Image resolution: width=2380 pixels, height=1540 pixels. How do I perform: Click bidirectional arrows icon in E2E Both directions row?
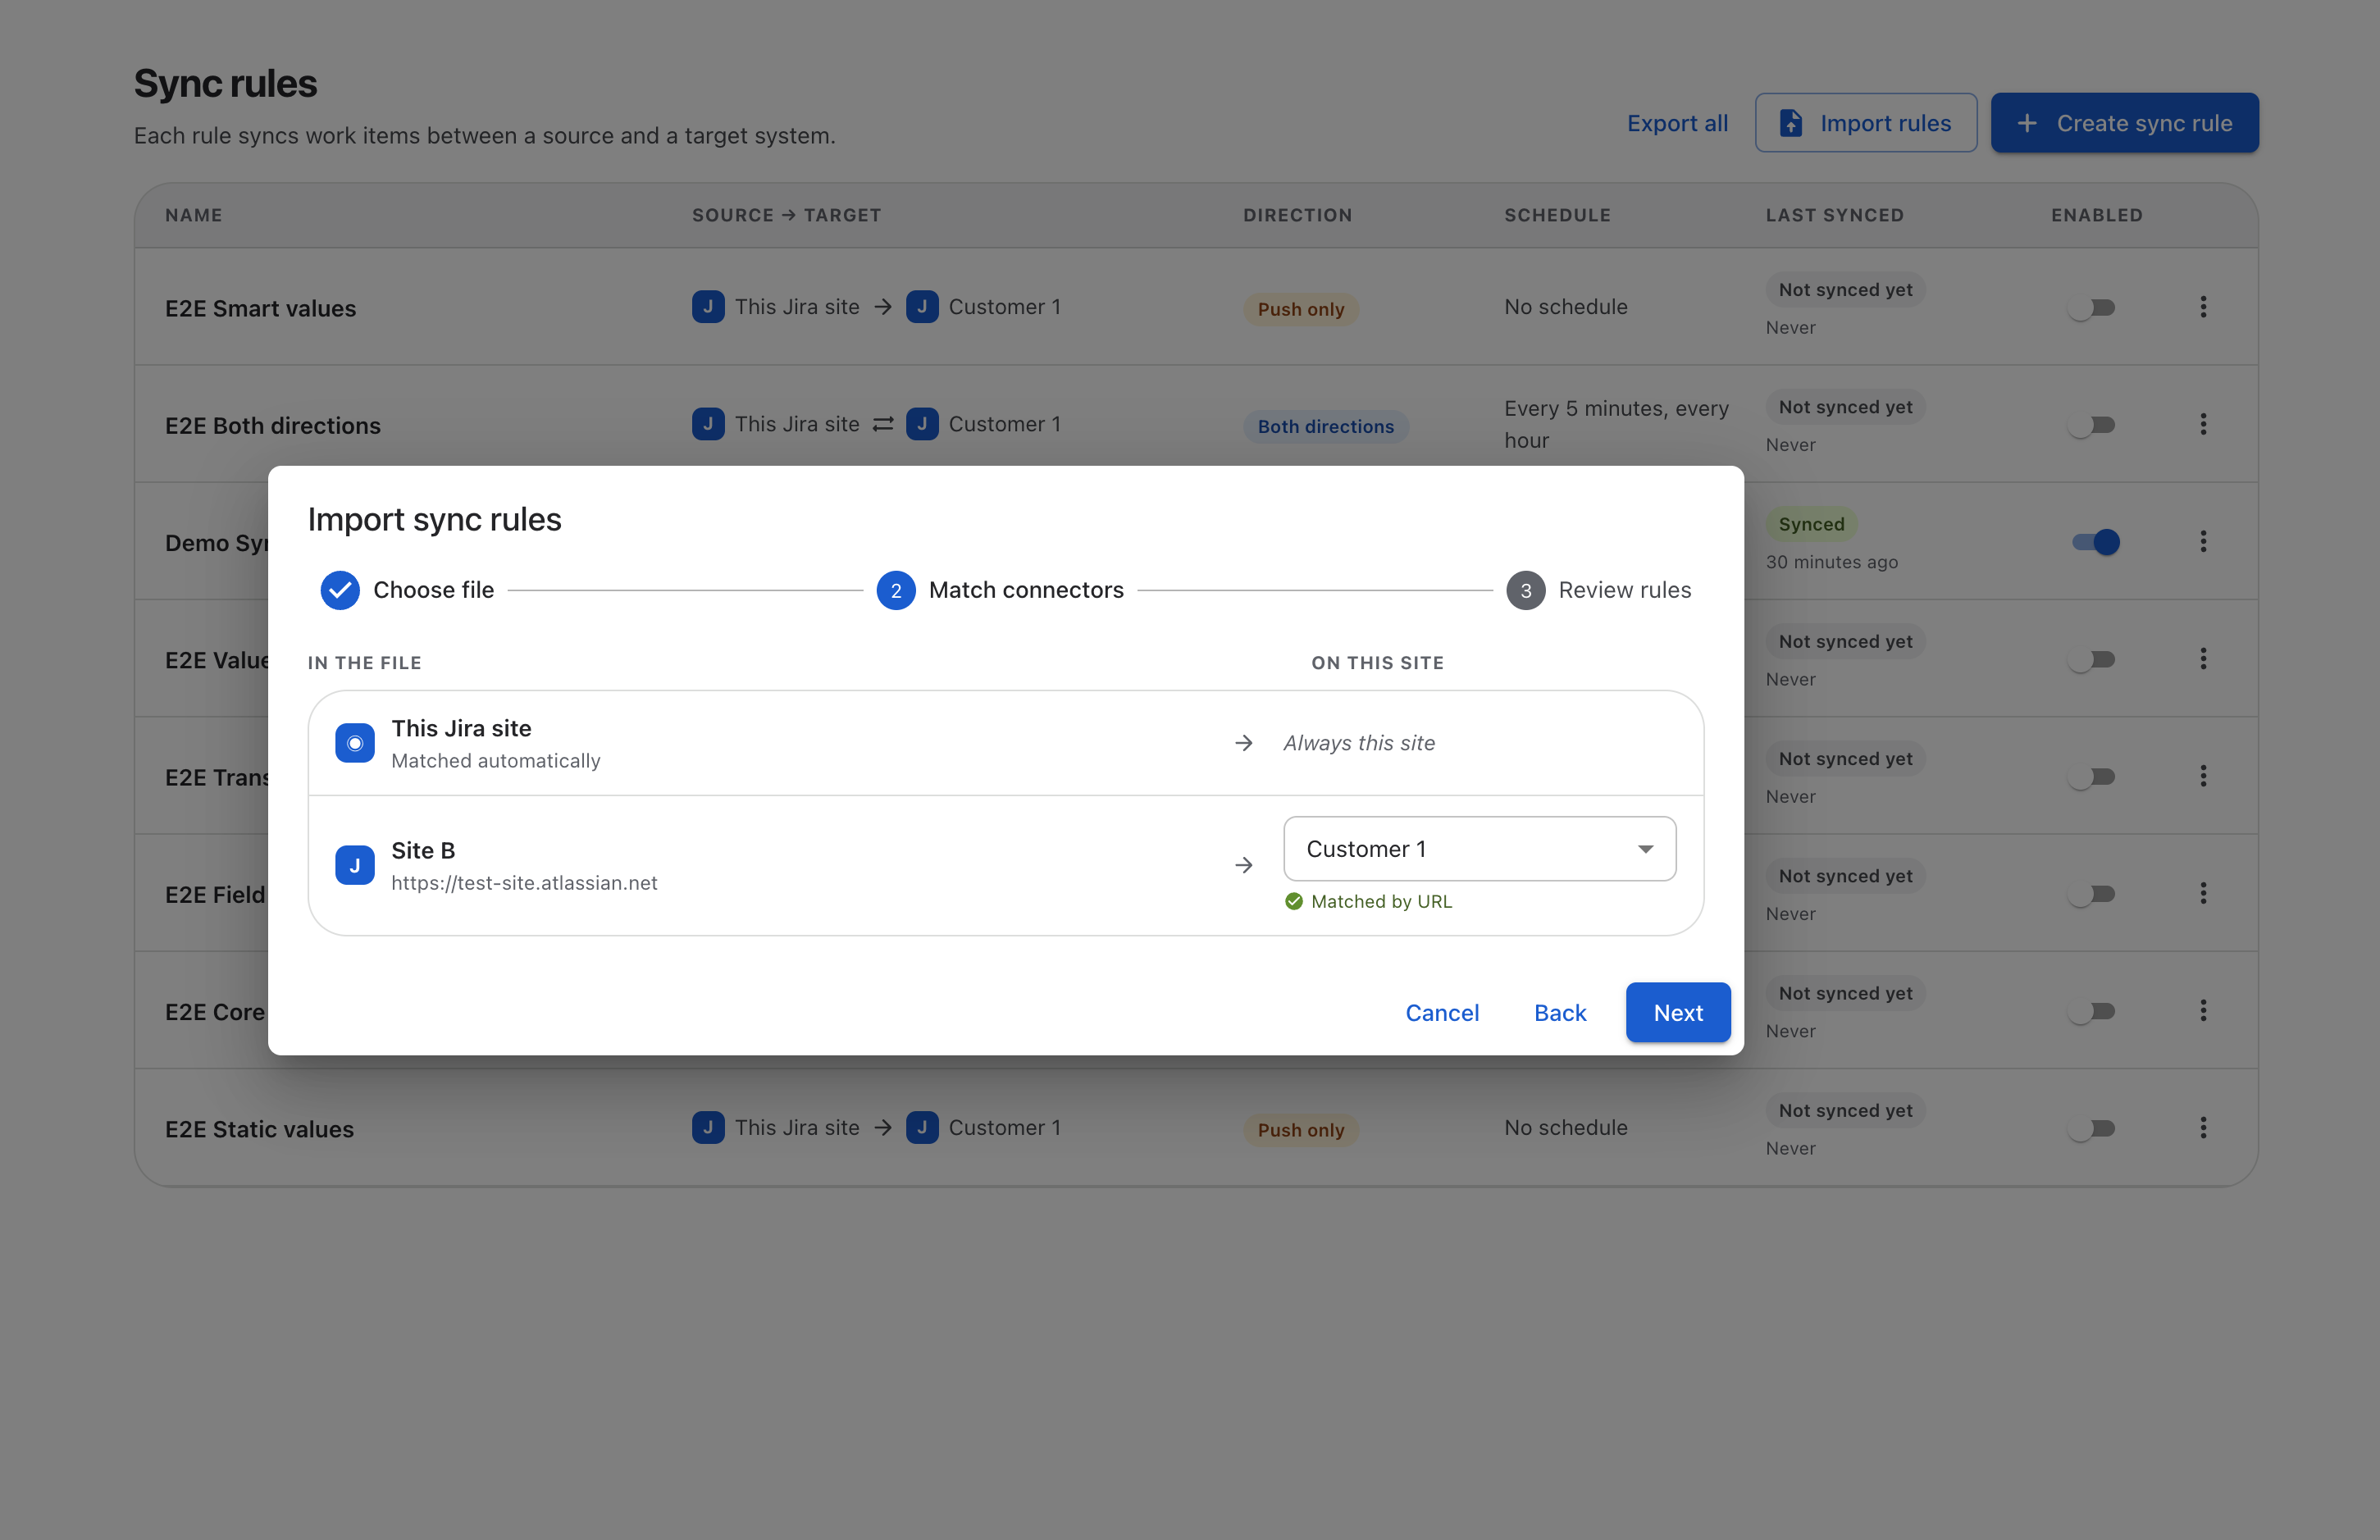[x=883, y=424]
